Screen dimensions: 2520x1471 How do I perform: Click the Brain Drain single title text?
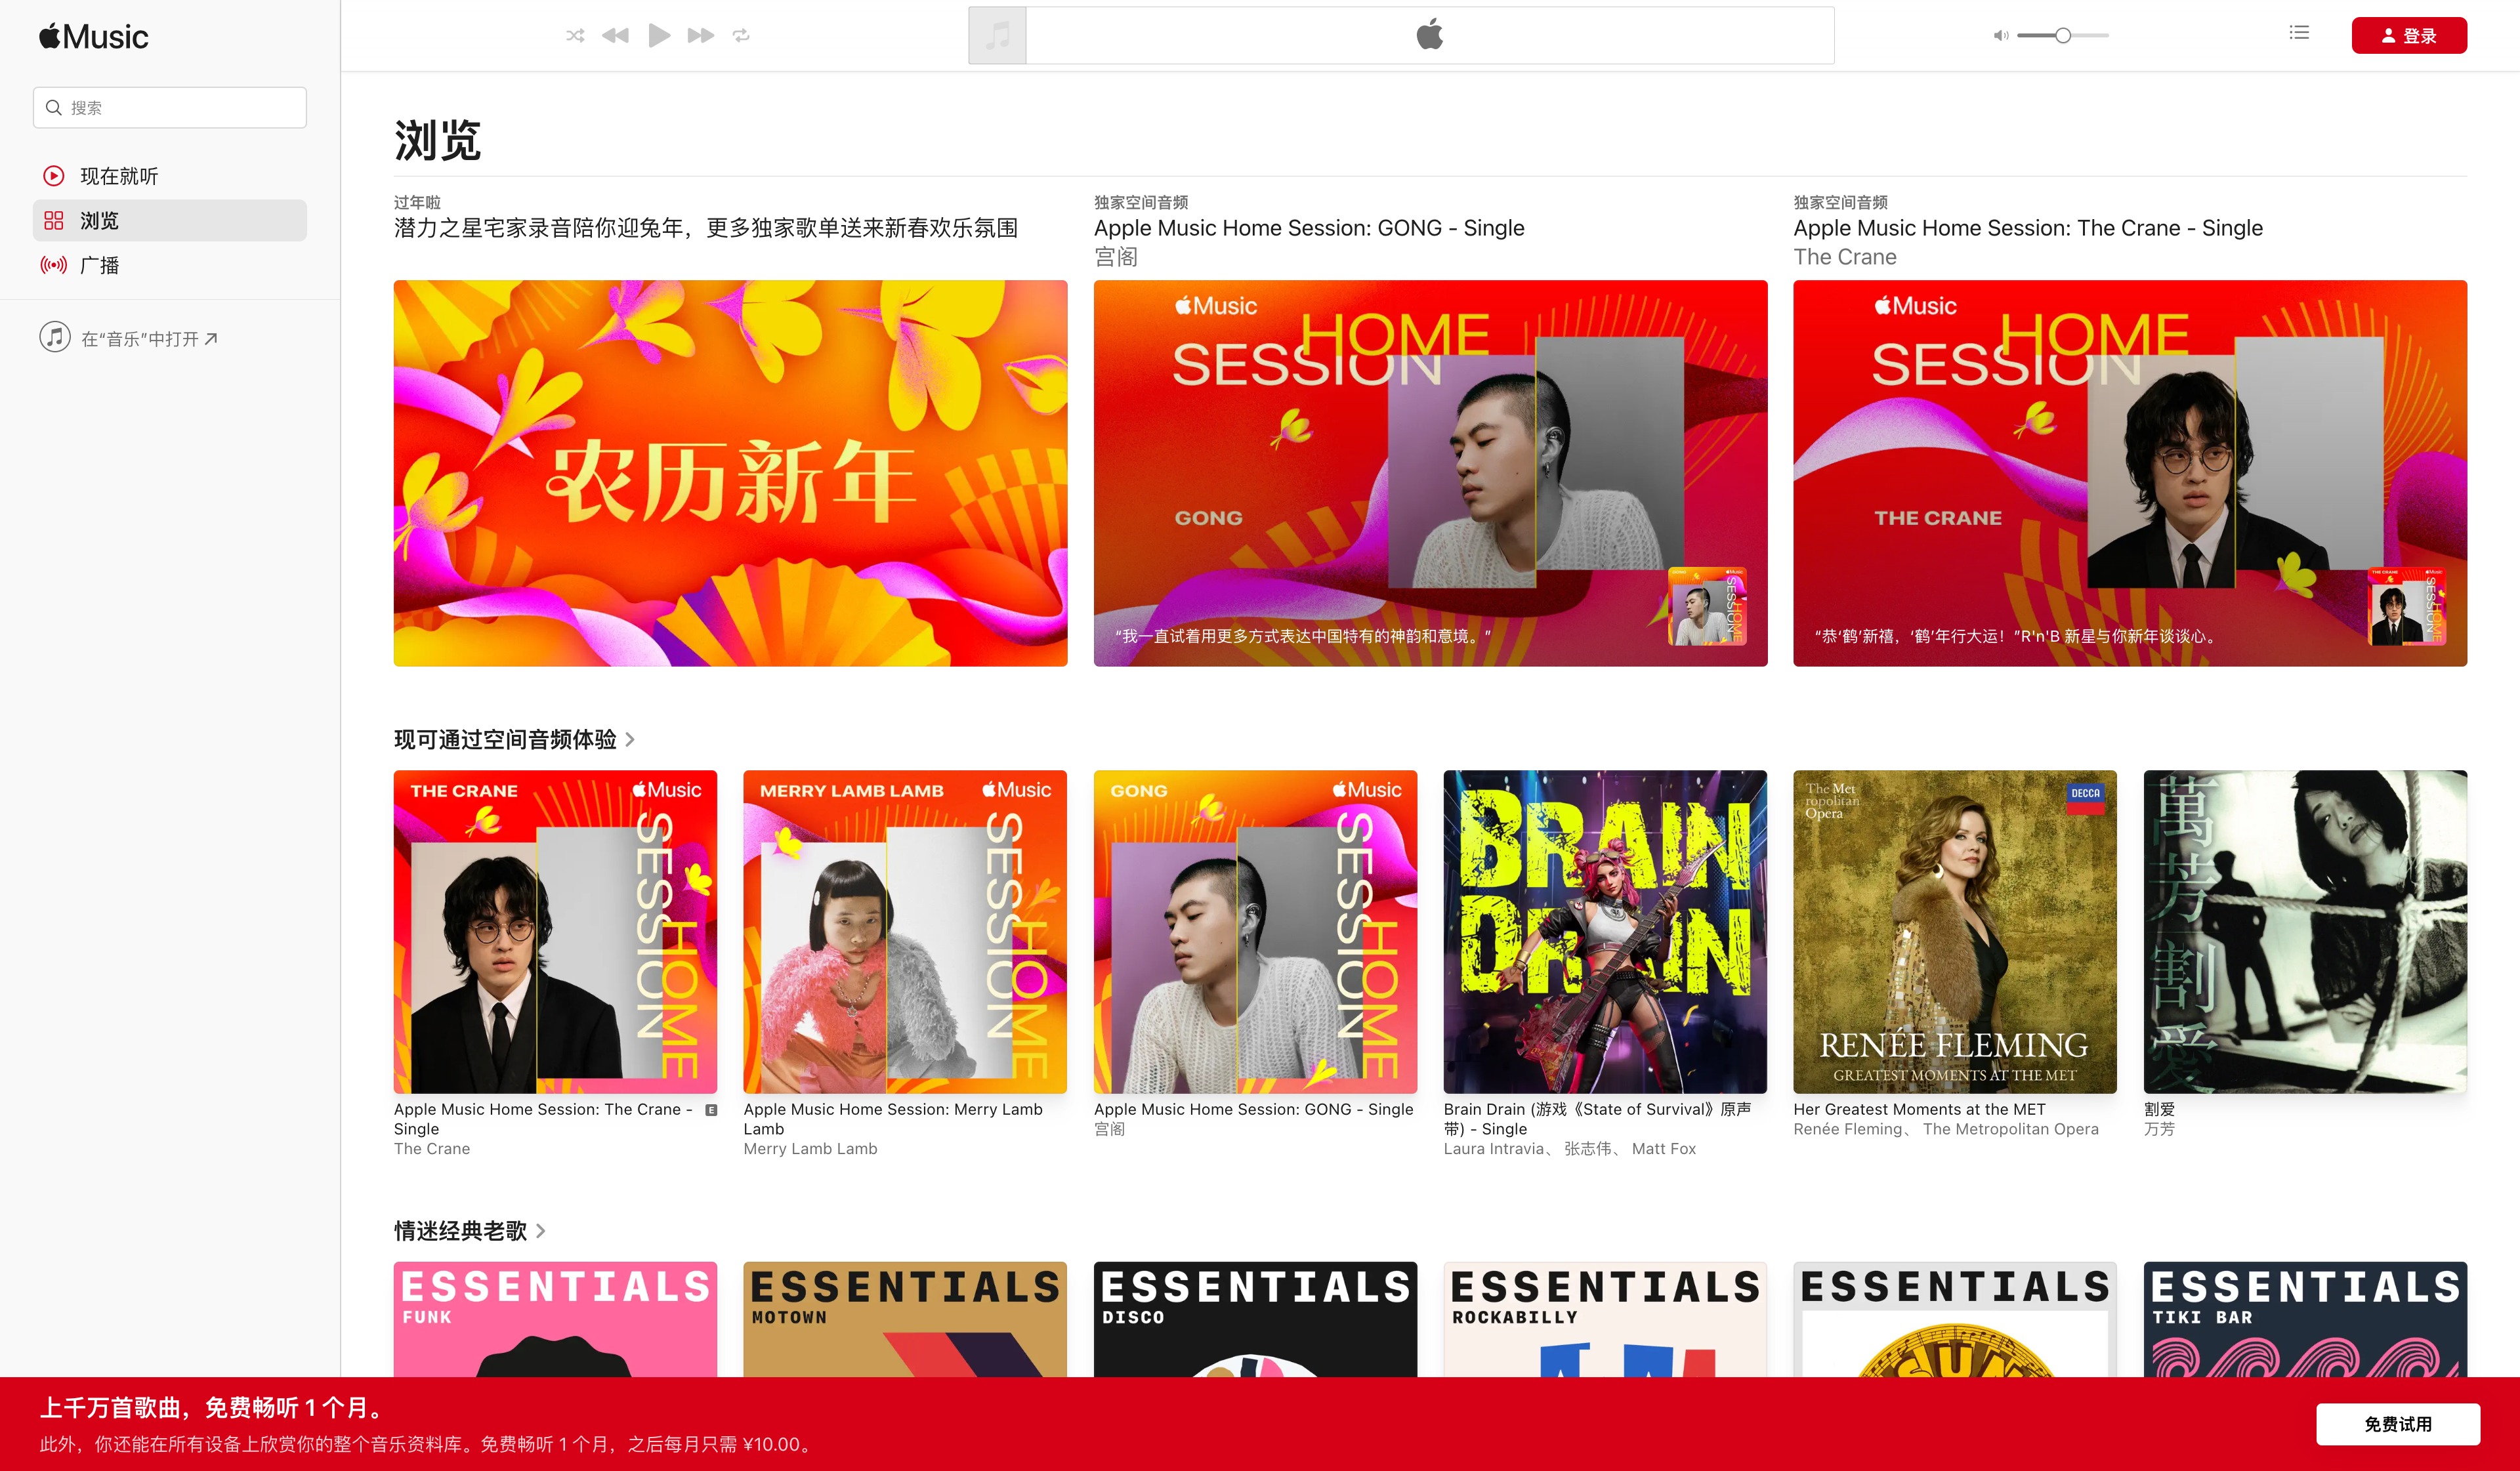click(x=1597, y=1119)
